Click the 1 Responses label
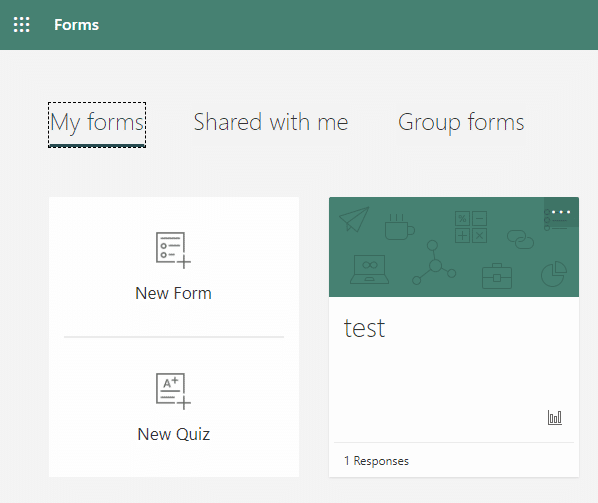 pyautogui.click(x=376, y=461)
